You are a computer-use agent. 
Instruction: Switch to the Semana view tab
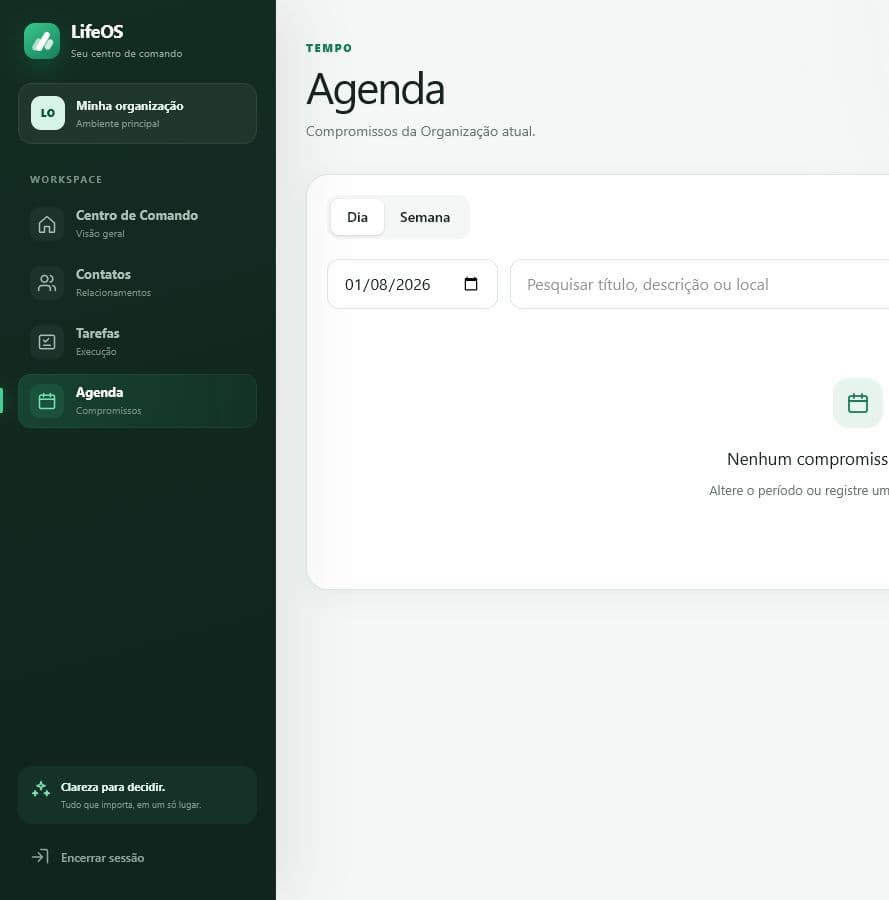point(425,217)
